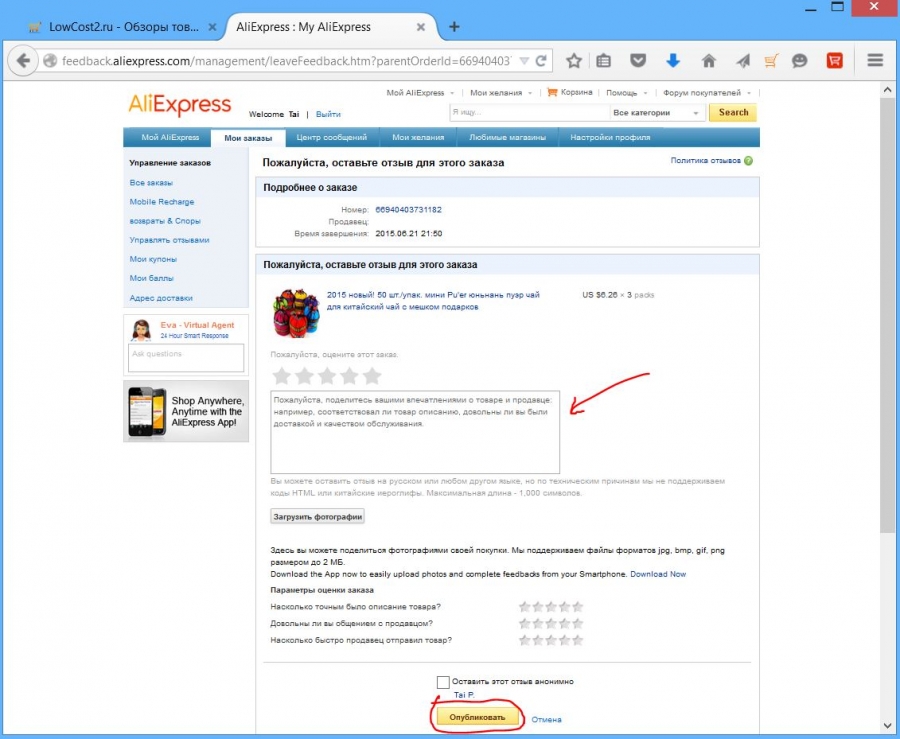The image size is (900, 739).
Task: Click Выйти logout link
Action: click(328, 114)
